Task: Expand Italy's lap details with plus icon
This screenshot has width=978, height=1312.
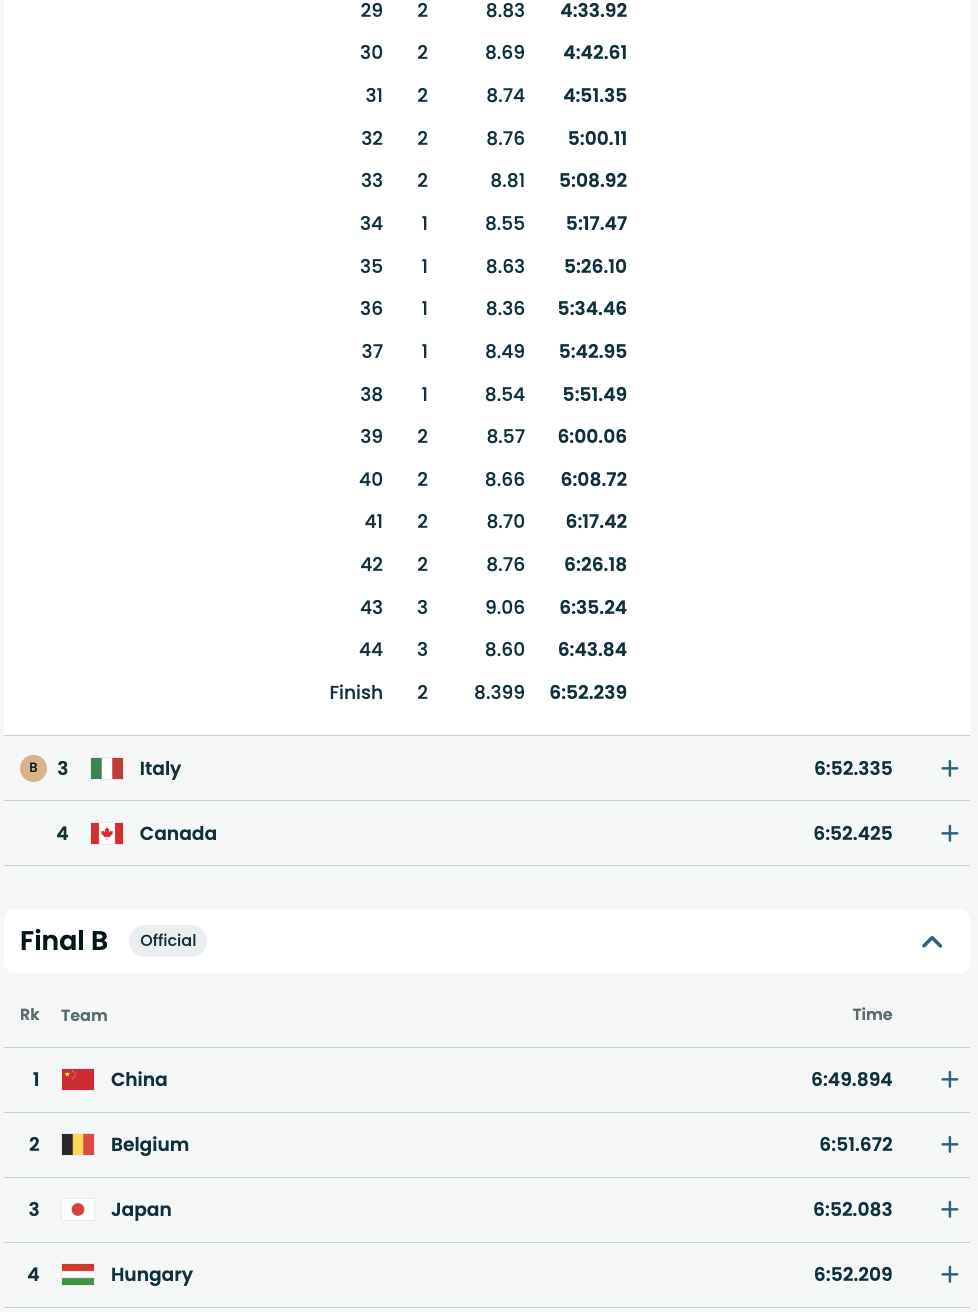Action: tap(949, 768)
